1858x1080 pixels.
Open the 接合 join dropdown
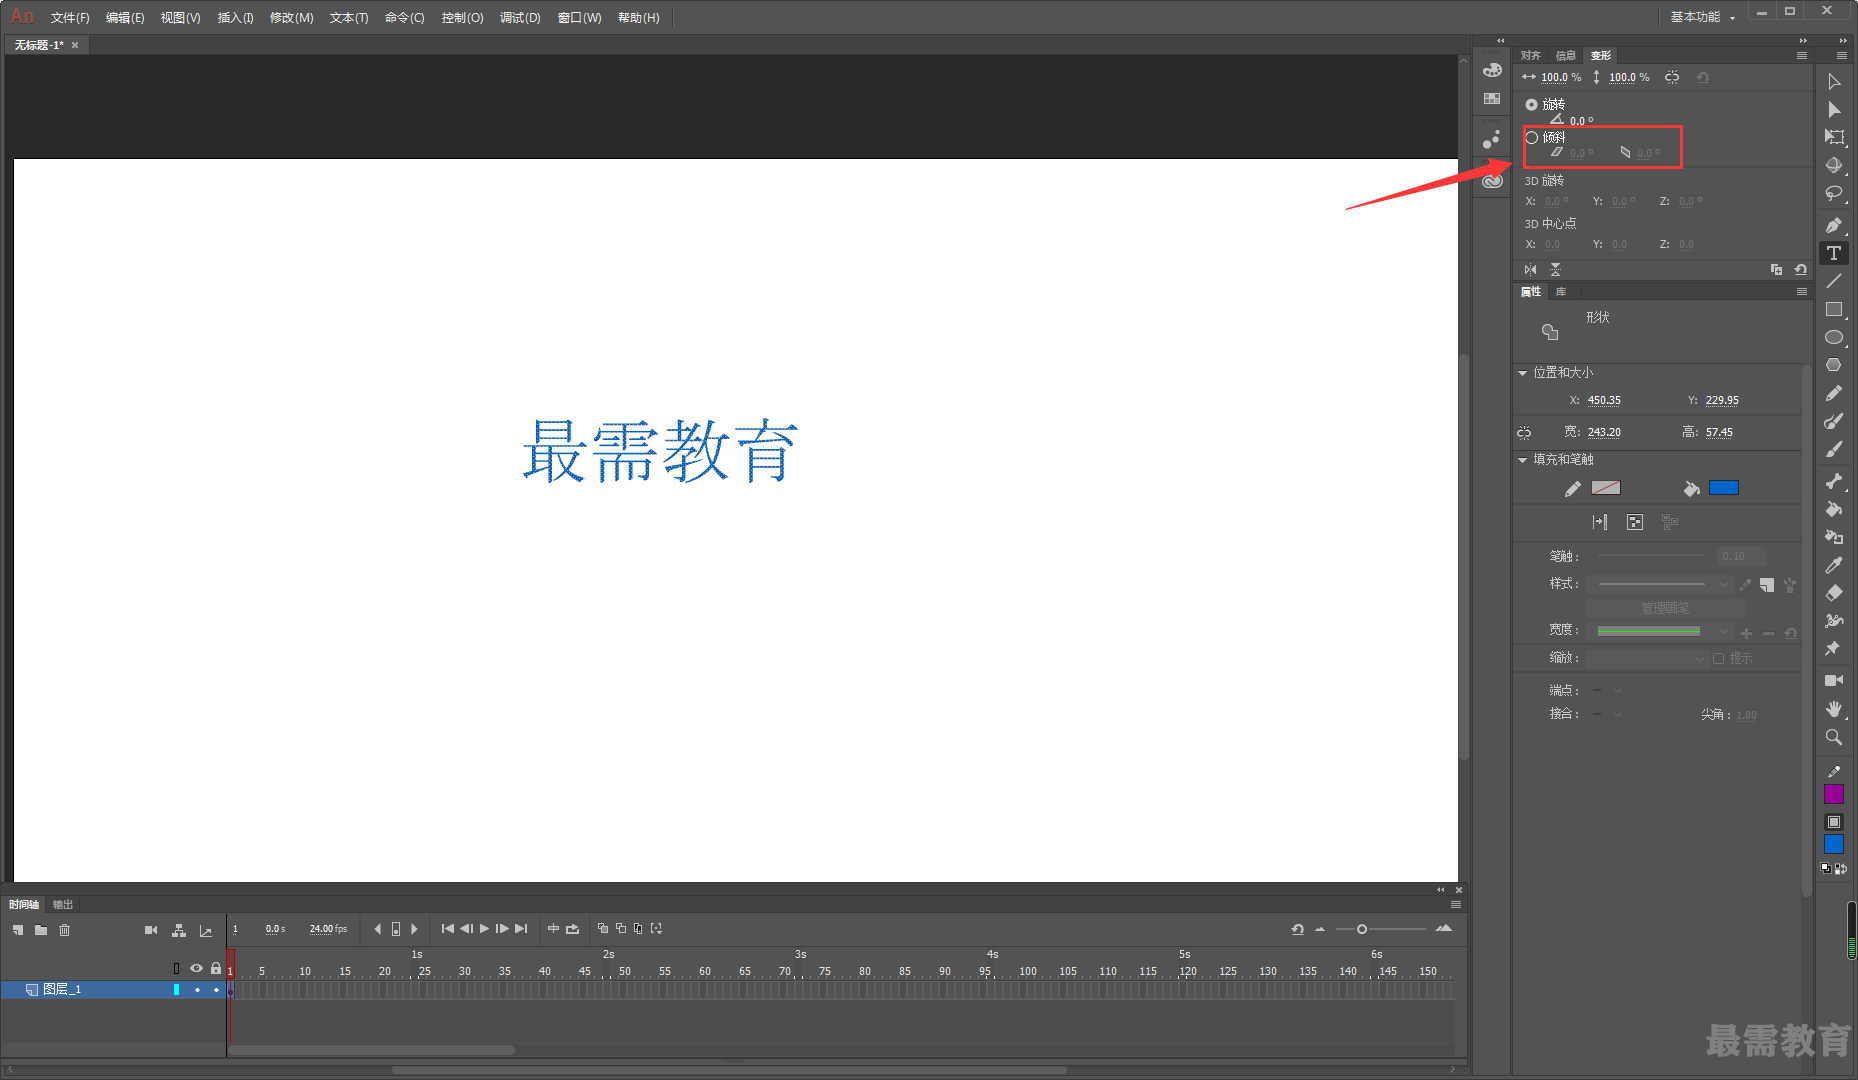point(1608,714)
